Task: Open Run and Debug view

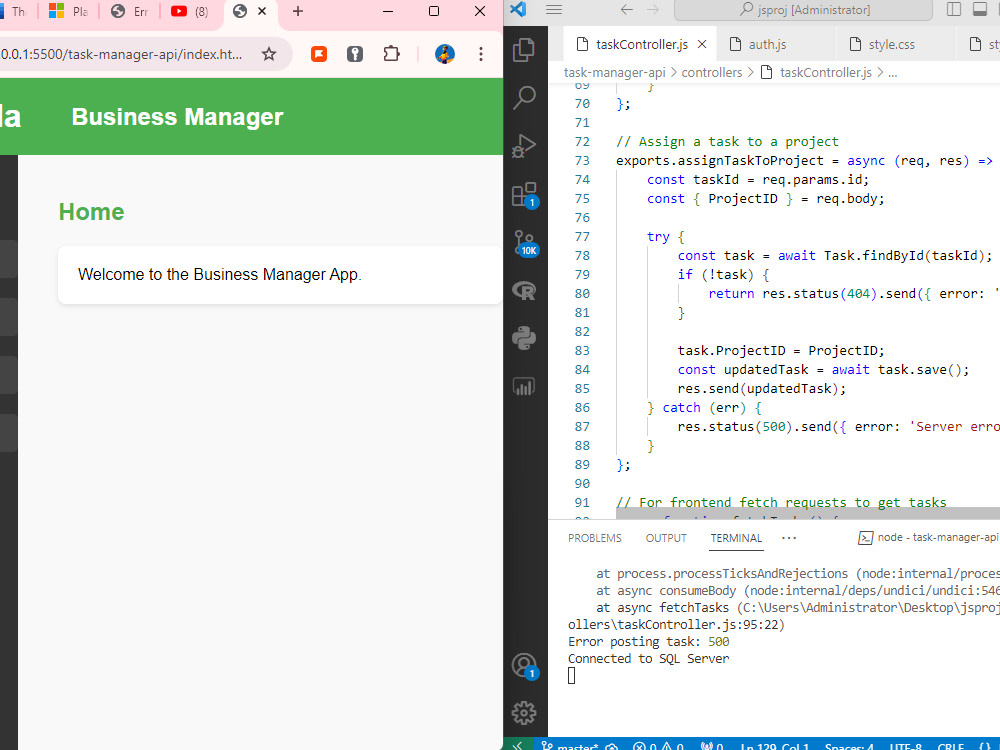Action: 524,146
